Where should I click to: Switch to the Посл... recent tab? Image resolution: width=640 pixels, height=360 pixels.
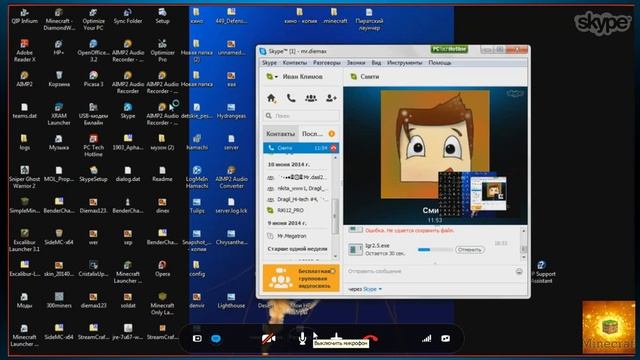click(x=312, y=134)
